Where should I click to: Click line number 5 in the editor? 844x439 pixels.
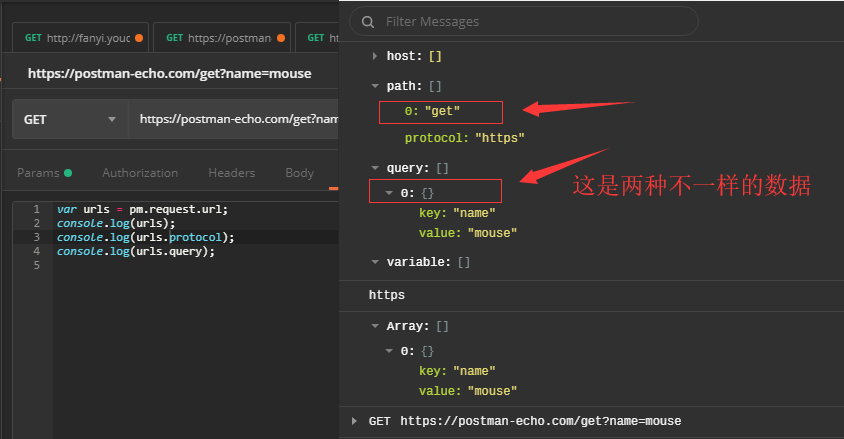pos(37,265)
